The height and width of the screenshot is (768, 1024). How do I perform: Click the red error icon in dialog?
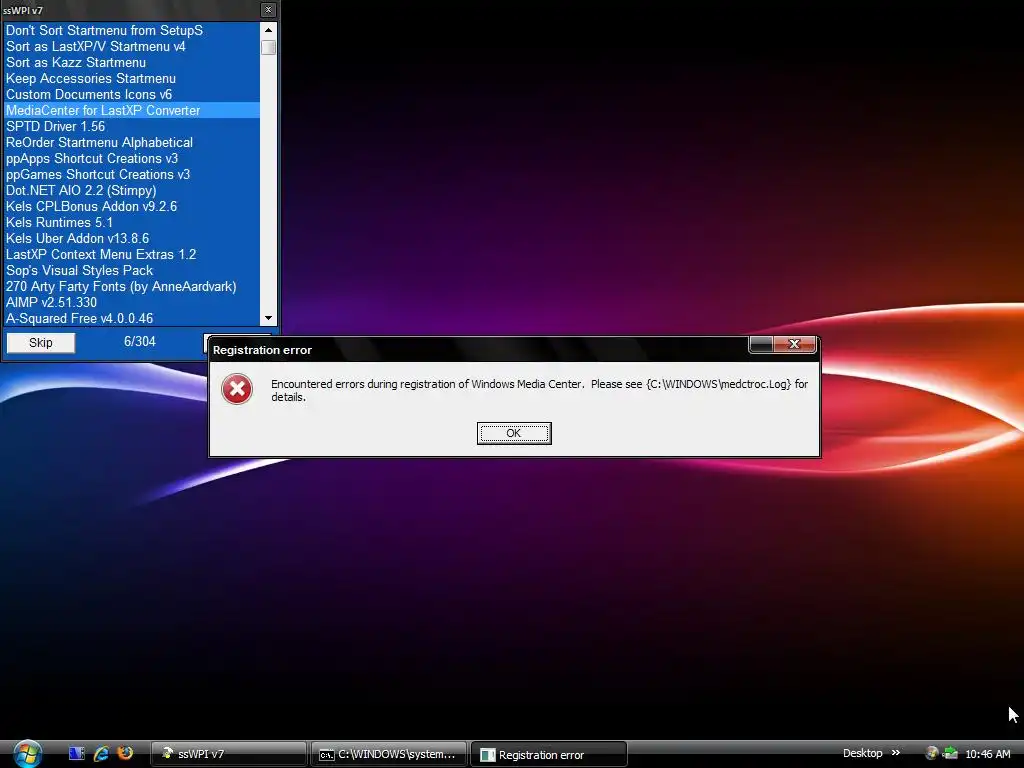coord(237,389)
